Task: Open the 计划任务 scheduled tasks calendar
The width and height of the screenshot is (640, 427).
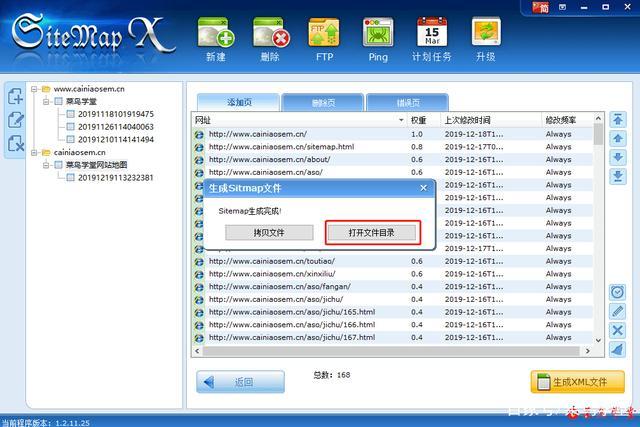Action: pyautogui.click(x=432, y=39)
